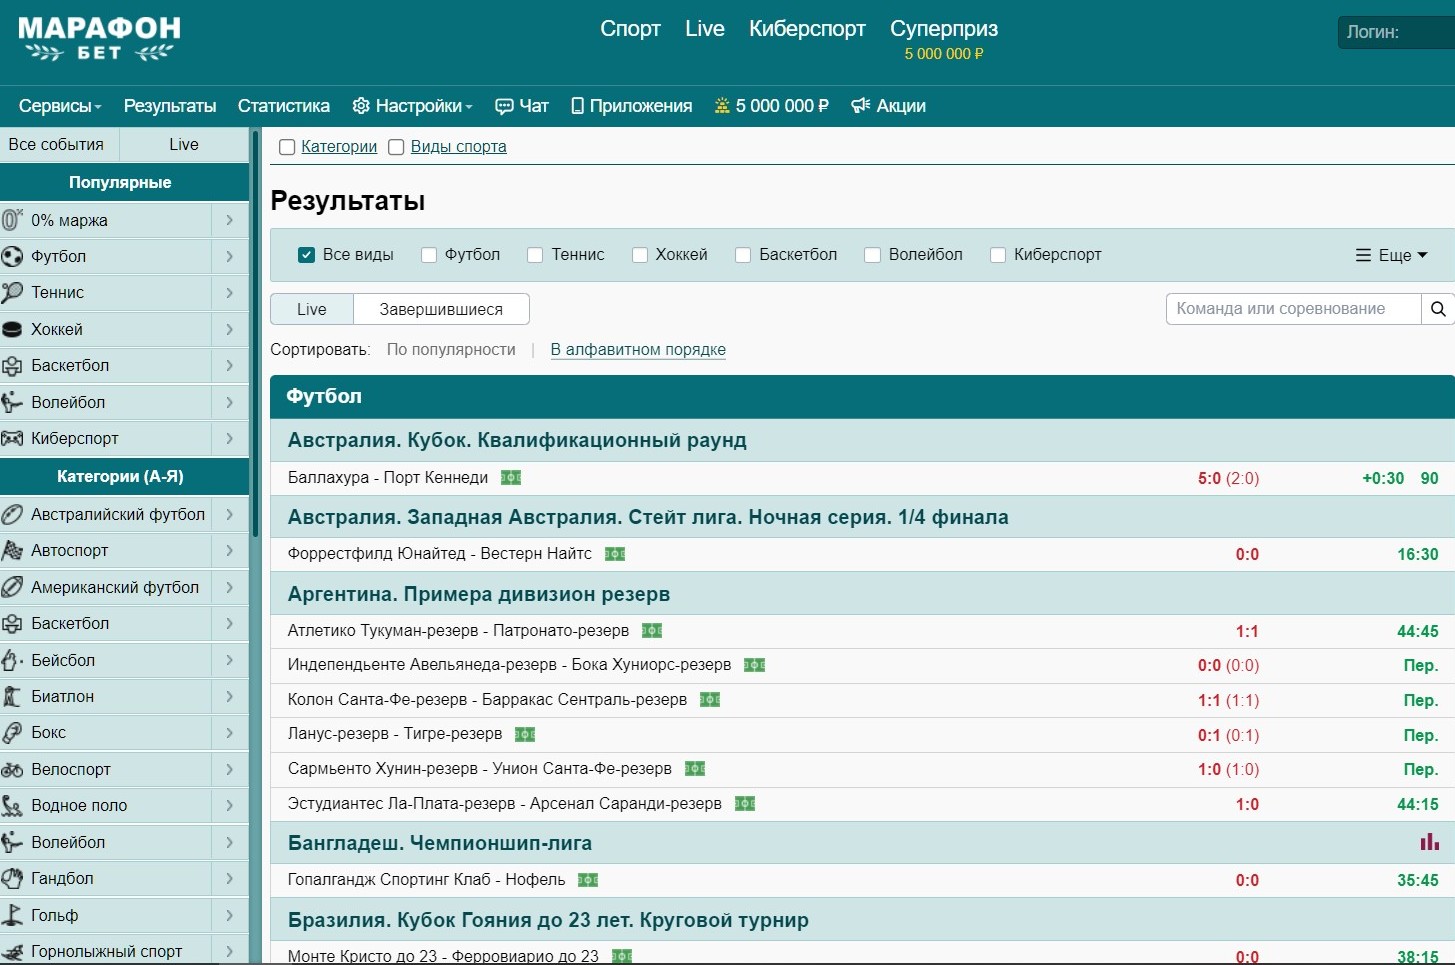Open the Суперприз 5 000 000 ₽ link
Screen dimensions: 1455x965
tap(944, 40)
